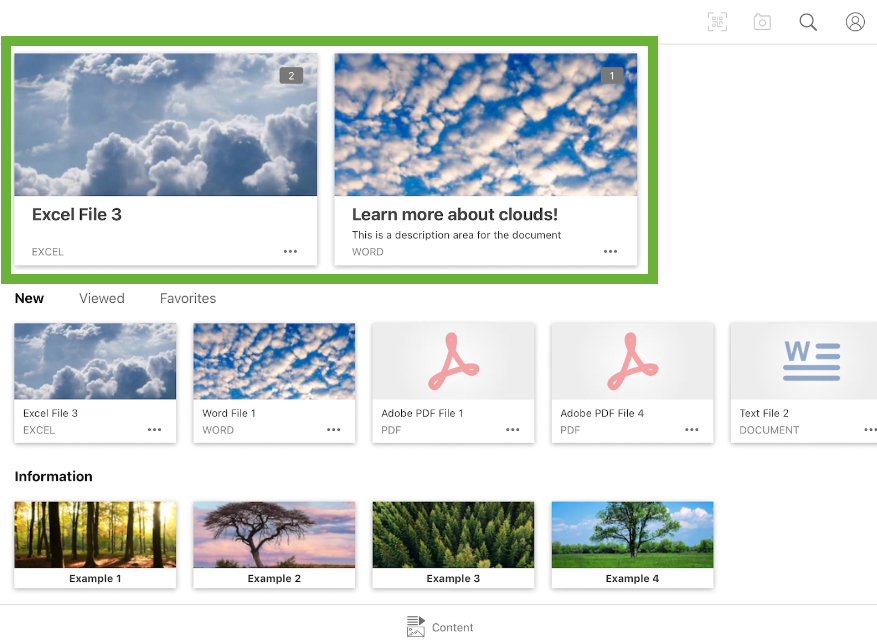Click the document description text

[x=456, y=235]
